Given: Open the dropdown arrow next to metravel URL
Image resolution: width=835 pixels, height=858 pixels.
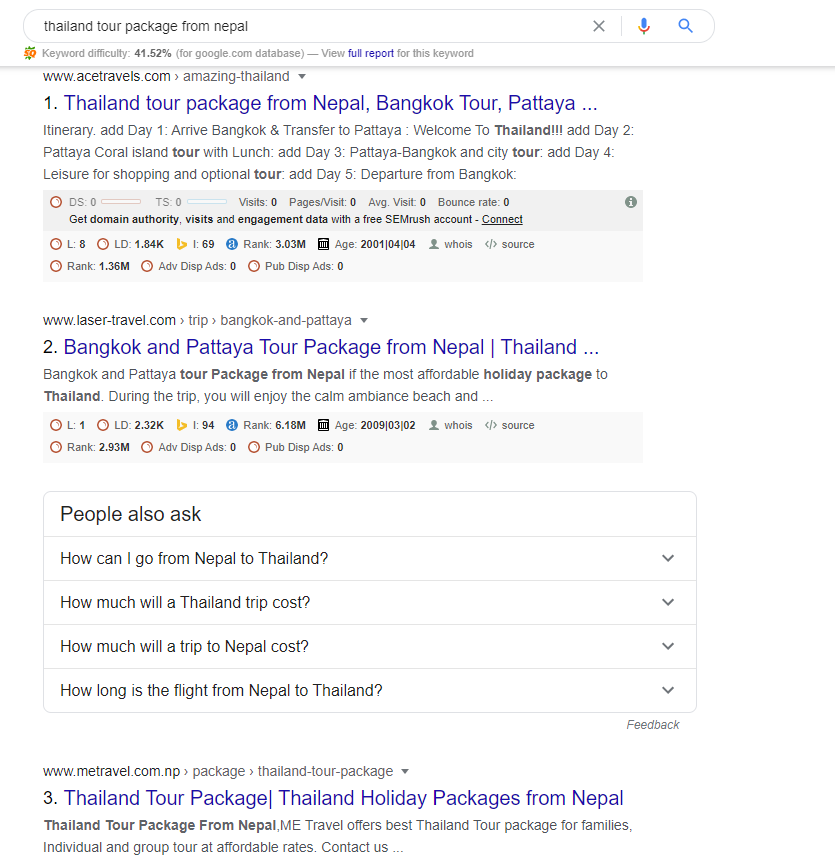Looking at the screenshot, I should pyautogui.click(x=405, y=771).
